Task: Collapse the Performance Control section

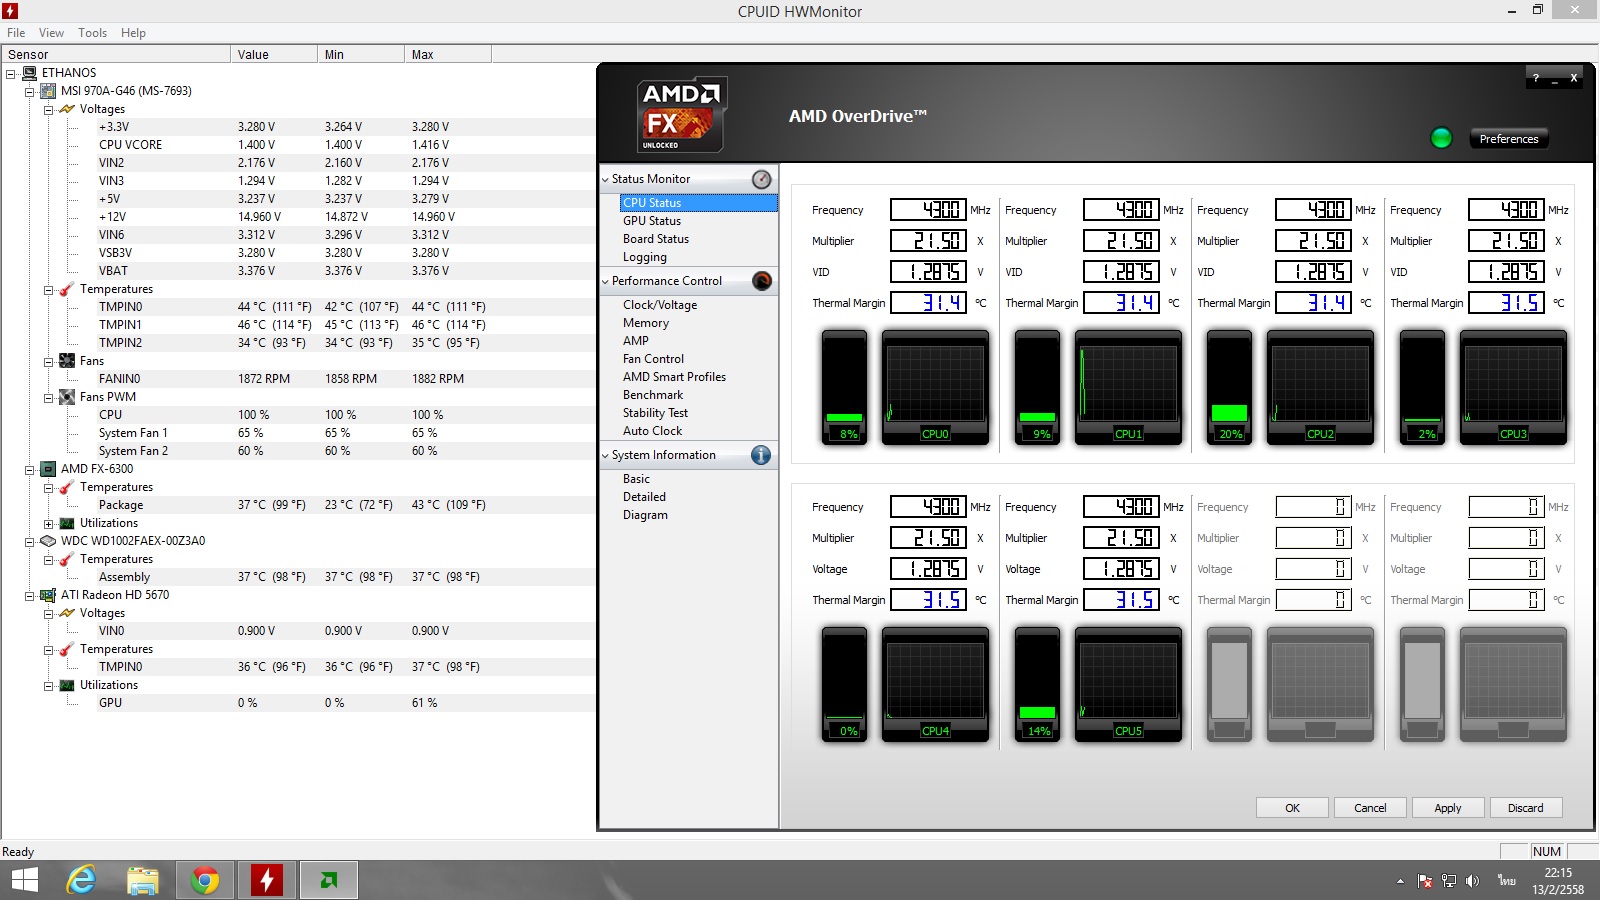Action: point(605,282)
